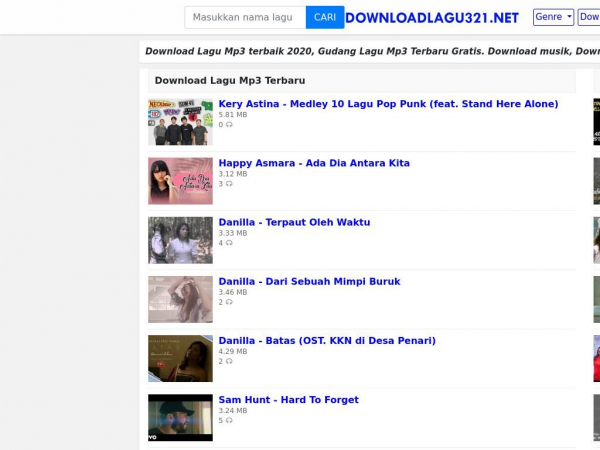Click headphone listen icon under Happy Asmara
Image resolution: width=600 pixels, height=450 pixels.
(x=229, y=184)
